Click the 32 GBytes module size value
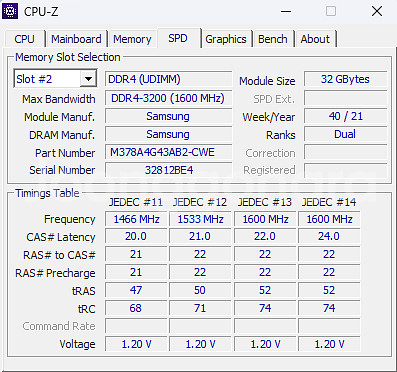 tap(345, 79)
